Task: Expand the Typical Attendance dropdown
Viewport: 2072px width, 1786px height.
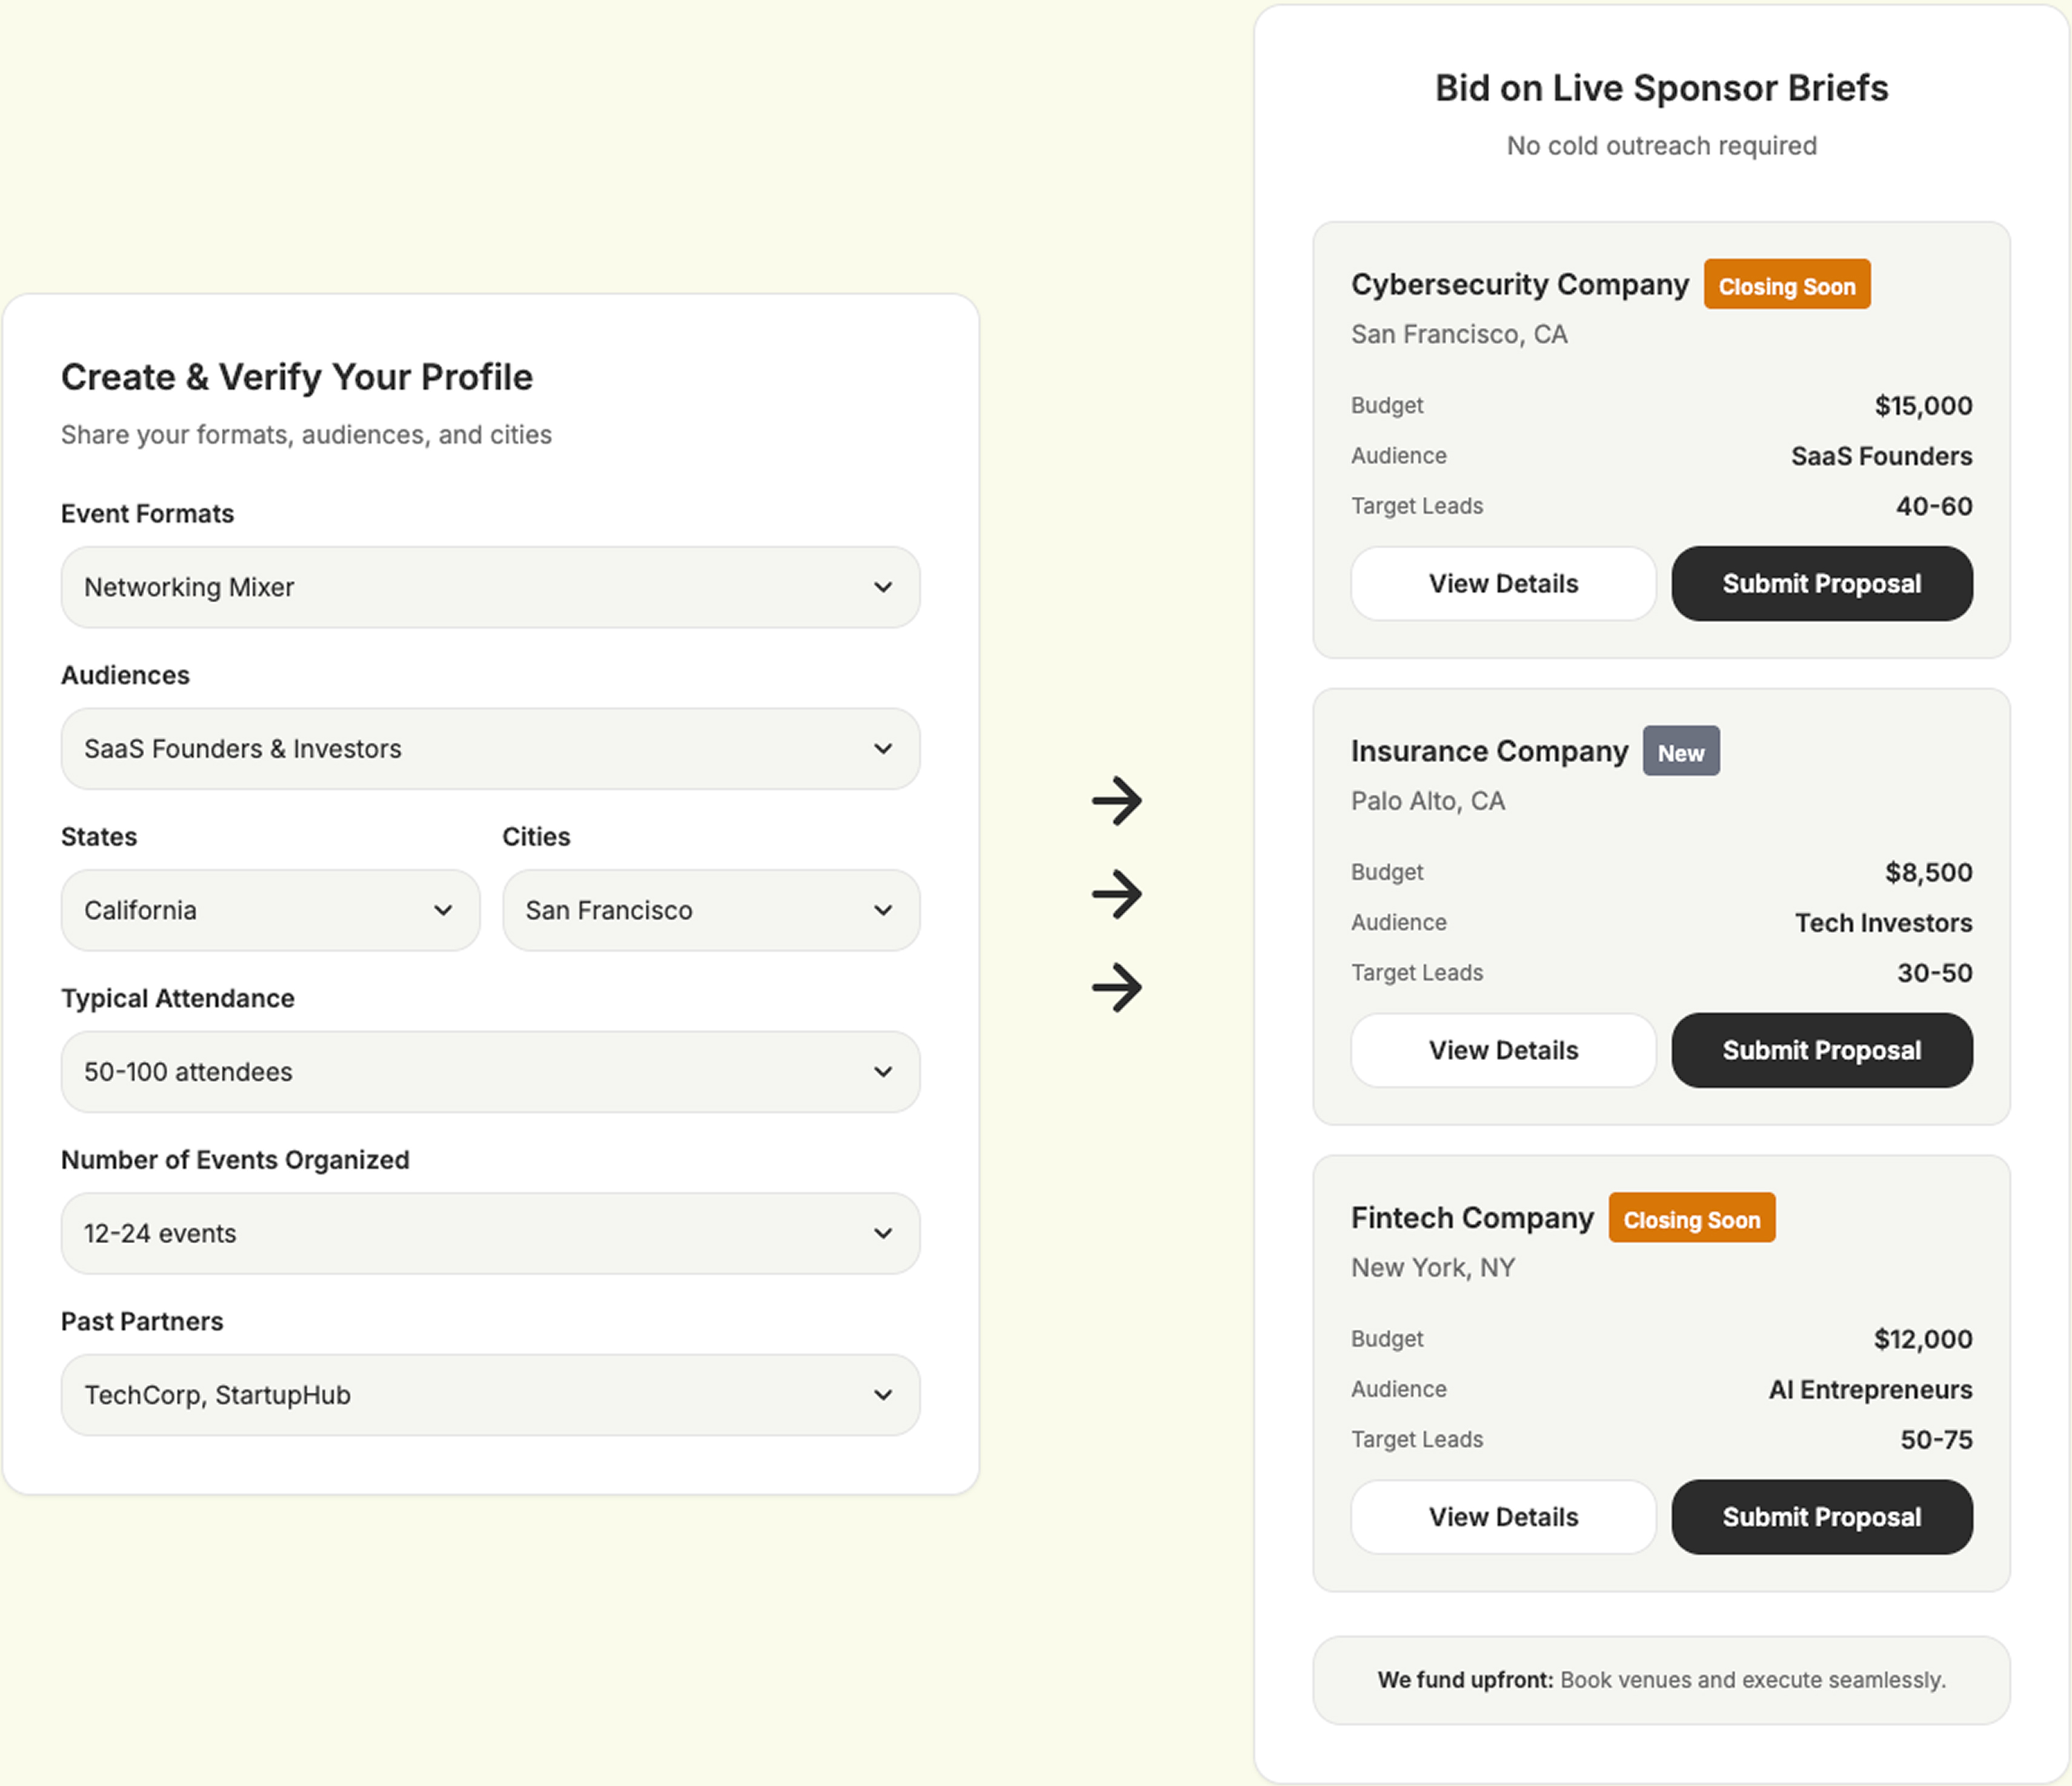Action: point(490,1072)
